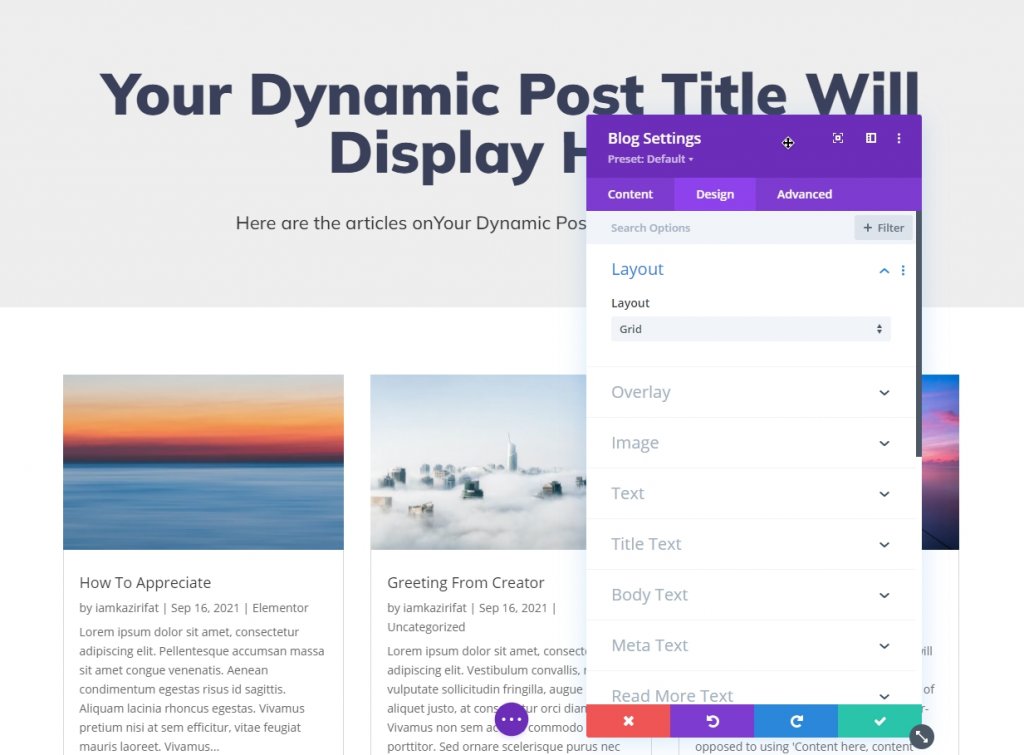Switch to Design tab
This screenshot has height=755, width=1024.
coord(715,194)
